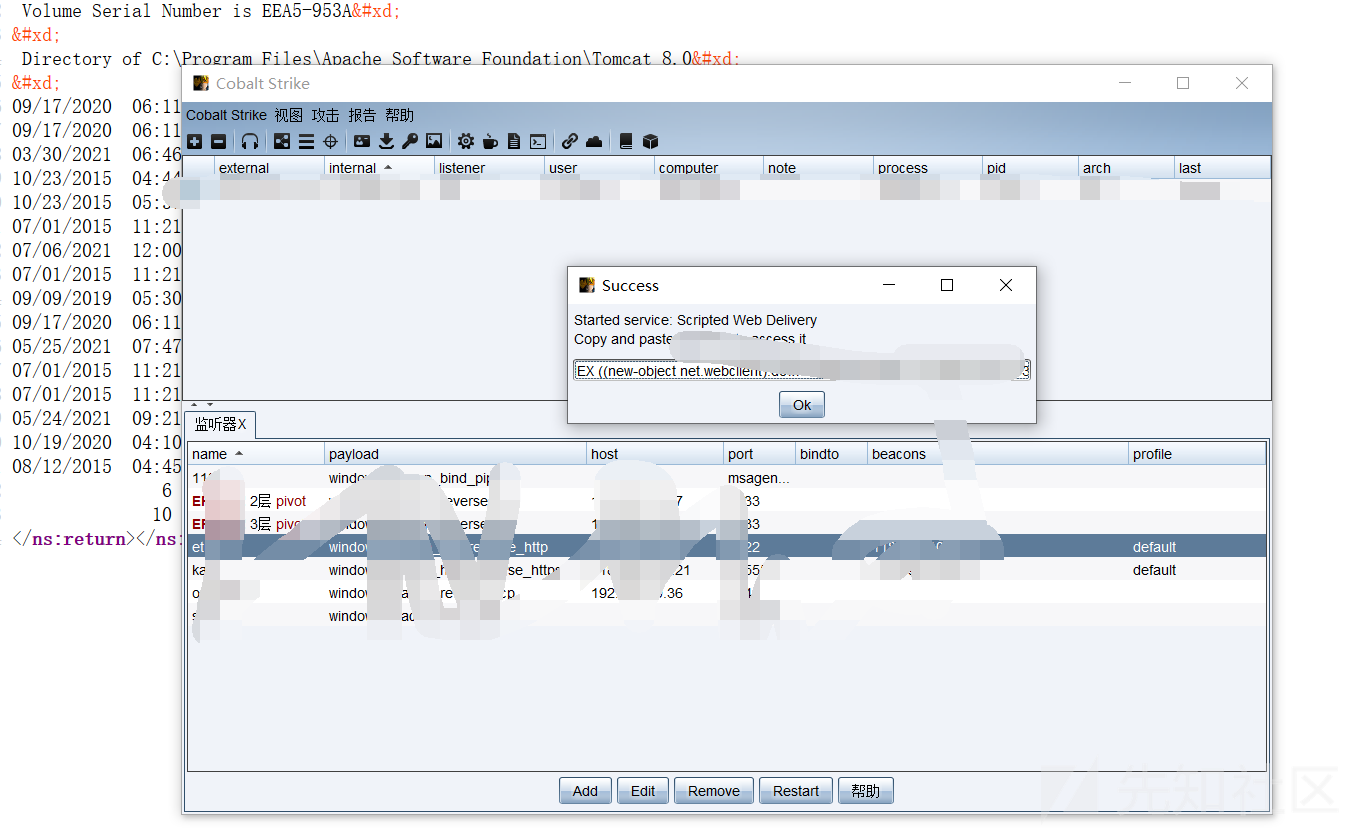1362x831 pixels.
Task: Open the Cobalt Strike menu
Action: [x=226, y=115]
